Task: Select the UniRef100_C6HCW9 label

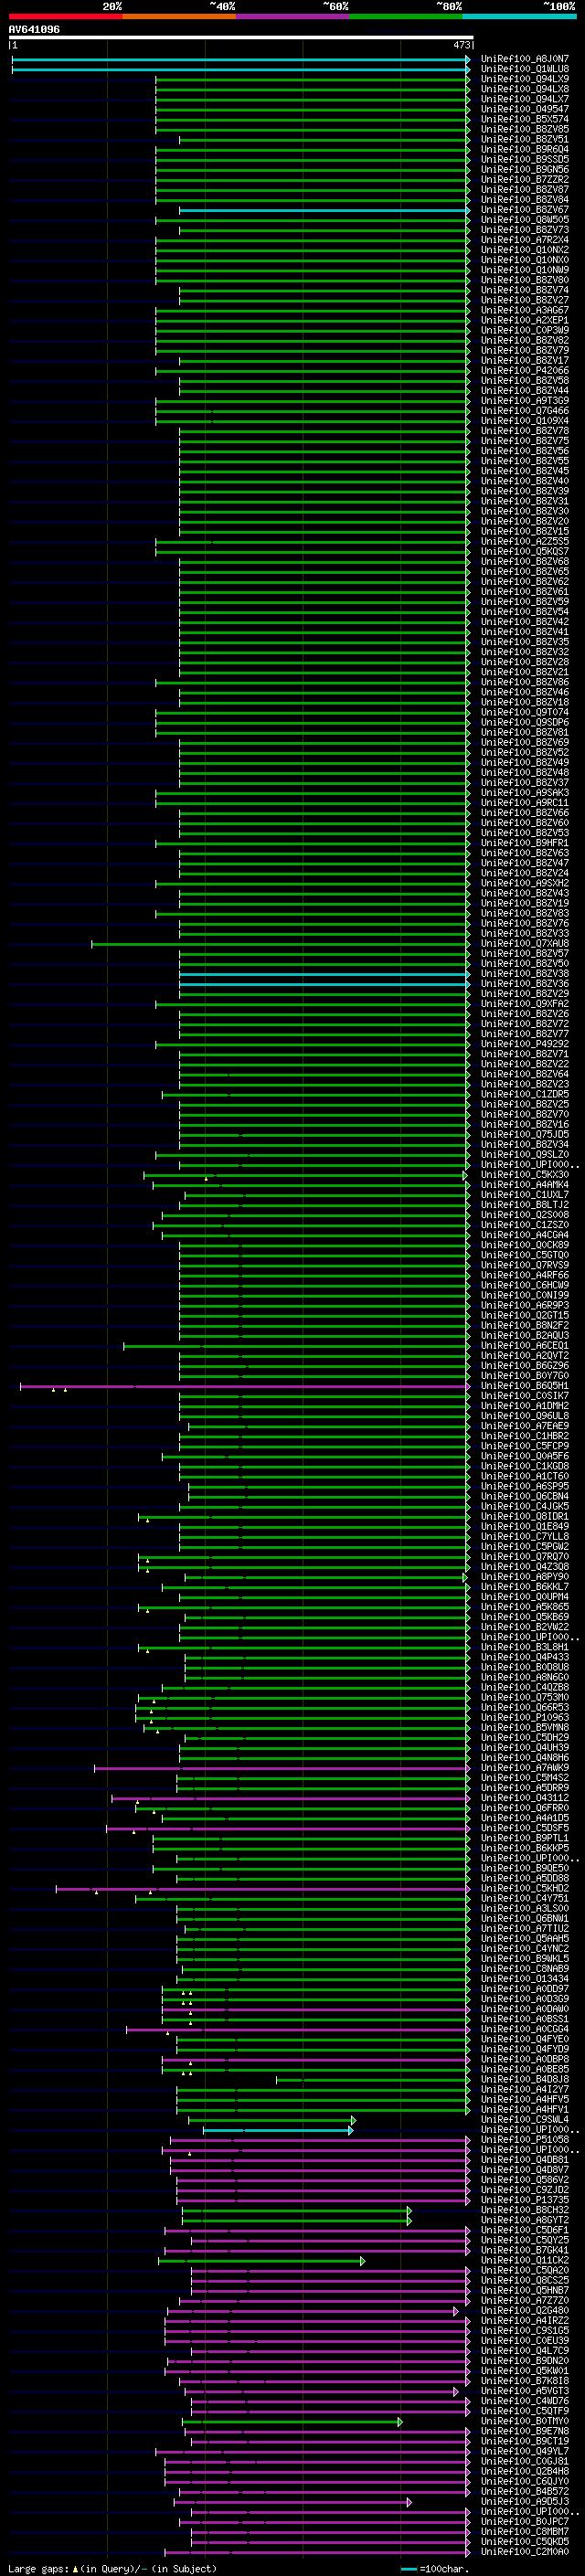Action: click(x=525, y=1285)
